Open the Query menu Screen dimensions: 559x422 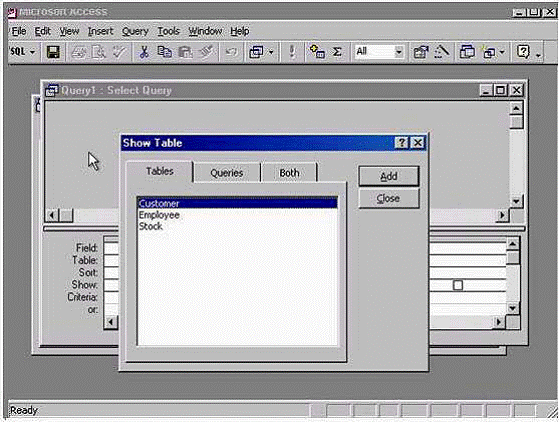135,31
